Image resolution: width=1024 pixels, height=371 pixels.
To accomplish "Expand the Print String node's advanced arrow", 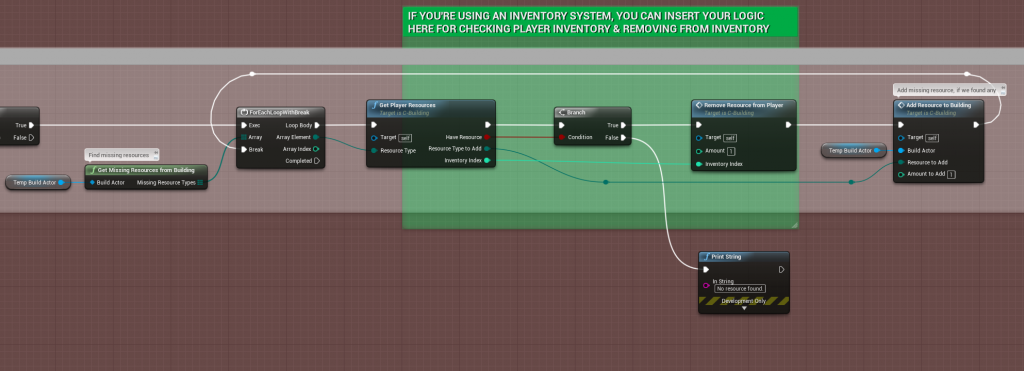I will pyautogui.click(x=744, y=308).
